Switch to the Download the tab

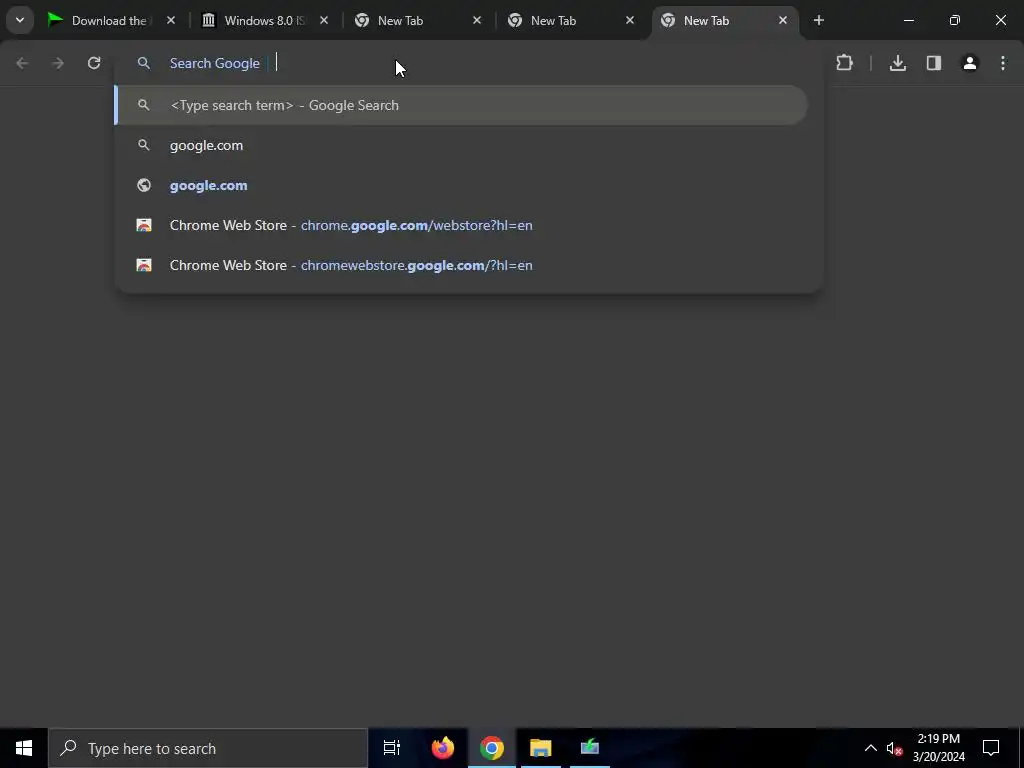point(110,20)
